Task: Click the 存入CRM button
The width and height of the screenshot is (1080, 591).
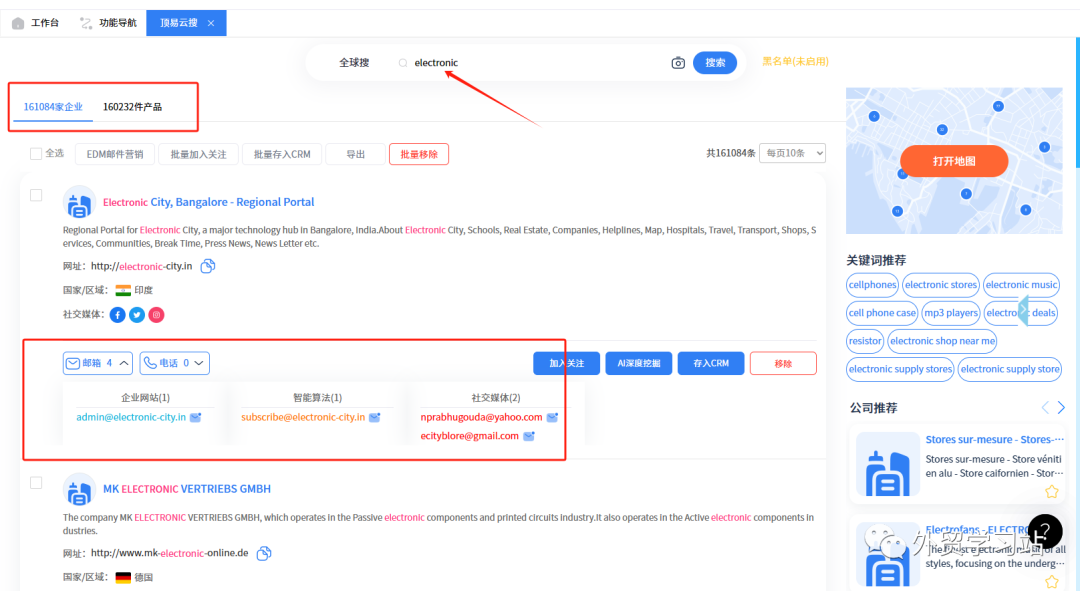Action: (711, 363)
